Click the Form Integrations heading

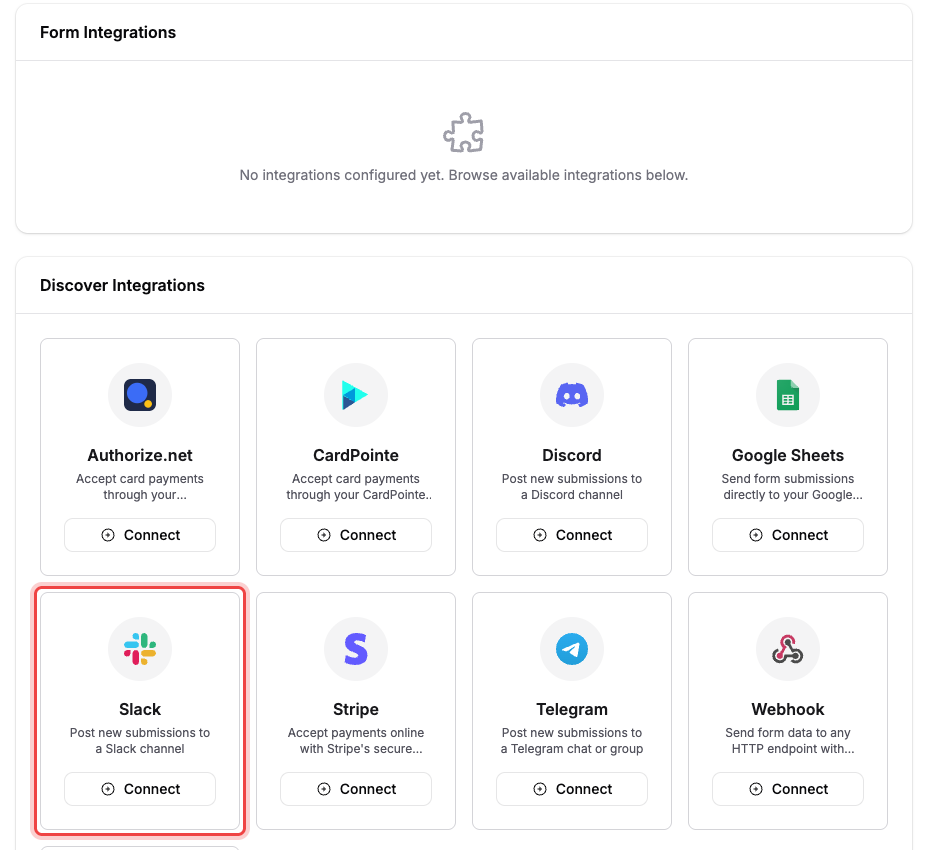[108, 32]
